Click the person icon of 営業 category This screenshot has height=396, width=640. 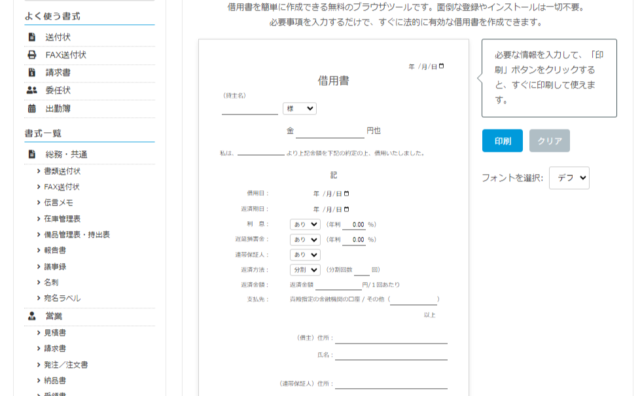[x=32, y=316]
